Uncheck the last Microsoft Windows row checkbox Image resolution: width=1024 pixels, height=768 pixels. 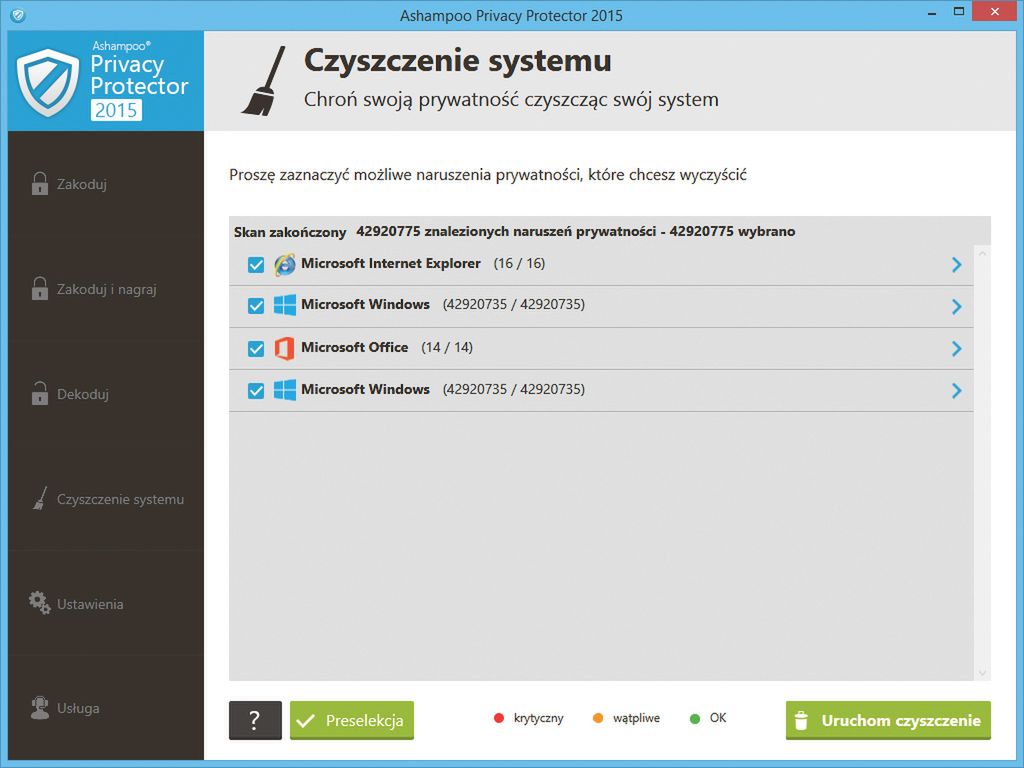[x=256, y=391]
